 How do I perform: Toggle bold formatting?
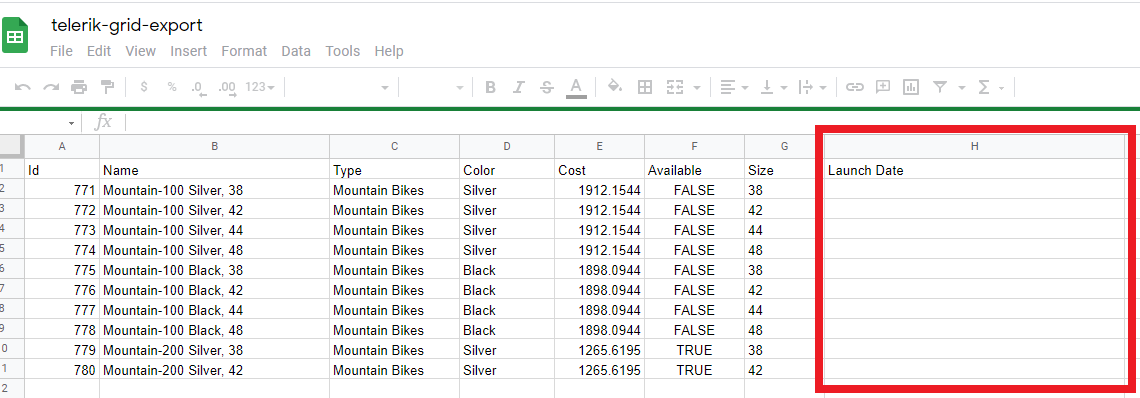pos(490,87)
